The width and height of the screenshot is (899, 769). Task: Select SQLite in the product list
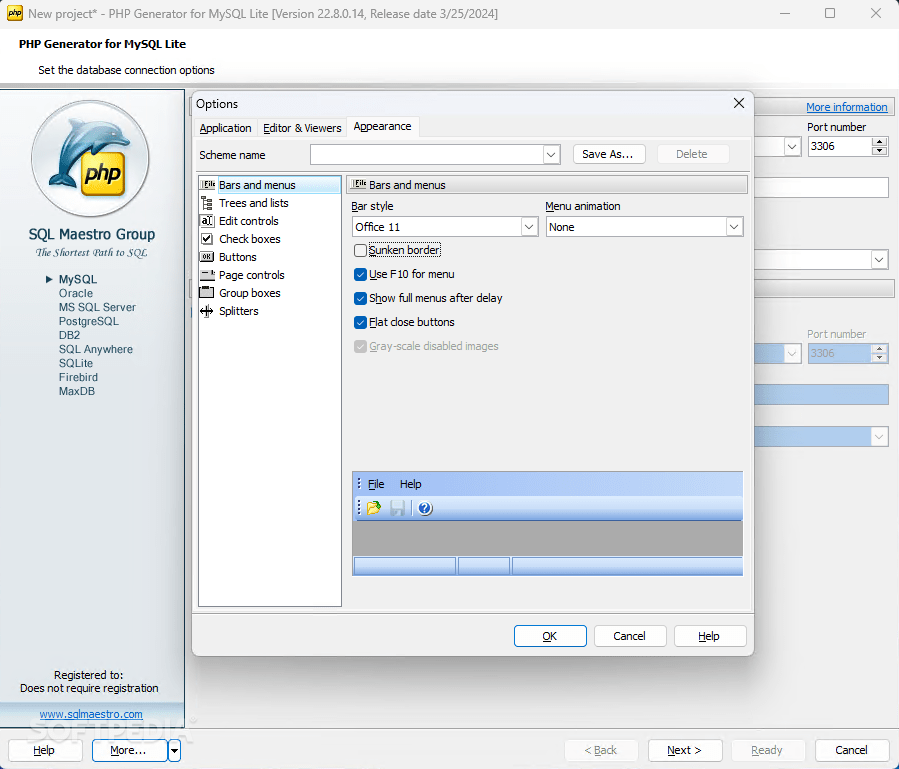coord(76,363)
